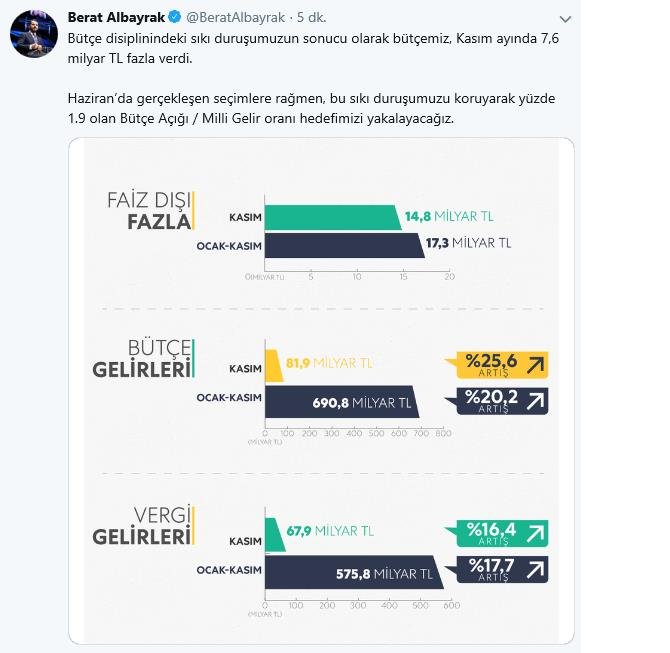Screen dimensions: 670x653
Task: Open the Berat Albayrak display name
Action: [x=116, y=17]
